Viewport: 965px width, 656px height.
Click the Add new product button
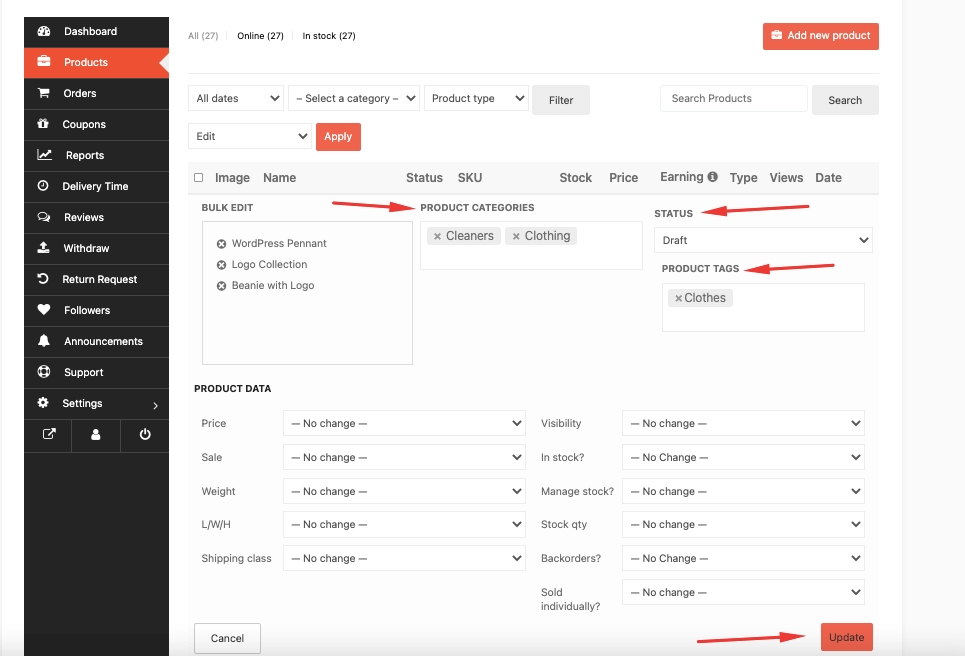(820, 35)
